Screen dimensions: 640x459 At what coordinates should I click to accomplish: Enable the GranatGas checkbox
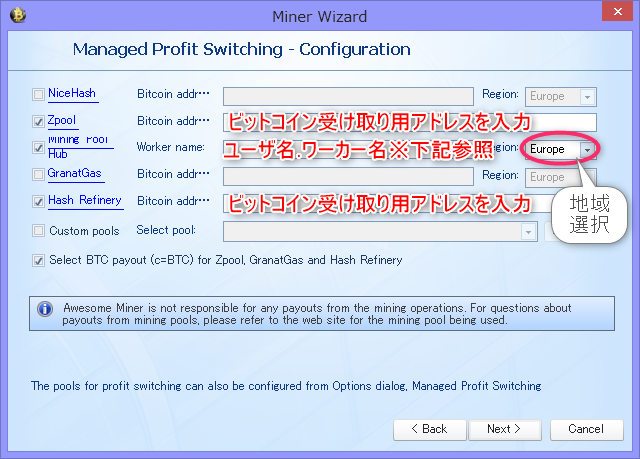38,175
